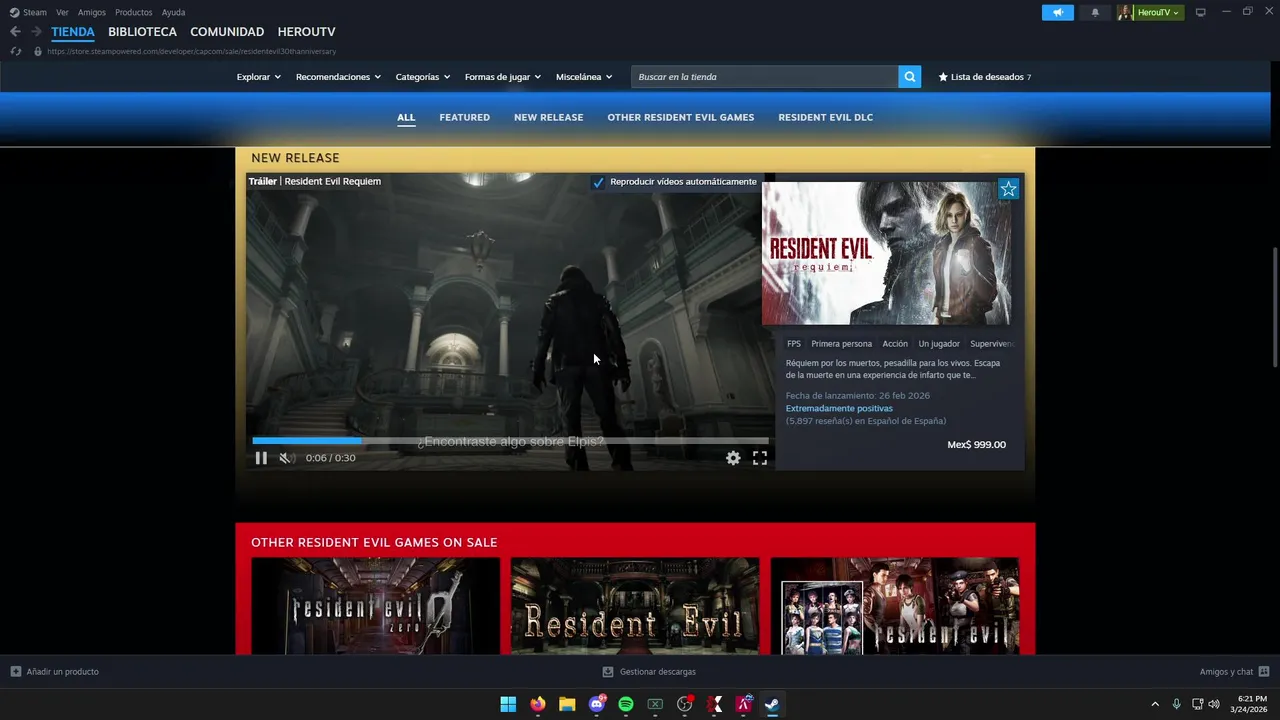Click the microphone tray icon
This screenshot has height=720, width=1280.
click(1176, 704)
